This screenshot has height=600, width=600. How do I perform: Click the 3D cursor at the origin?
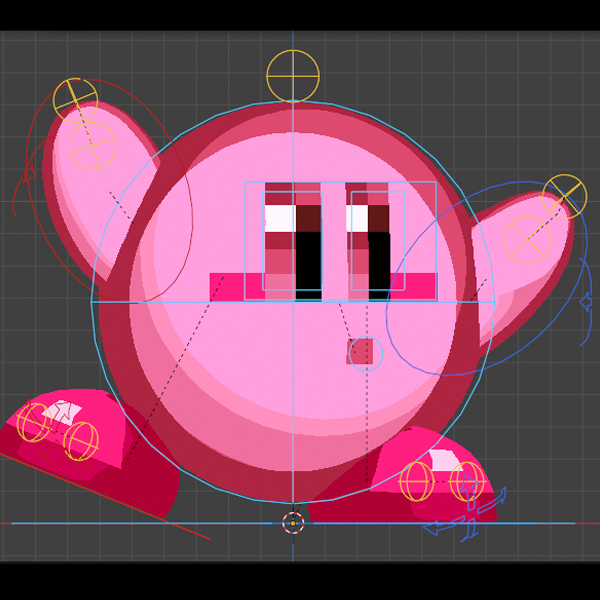(x=293, y=523)
